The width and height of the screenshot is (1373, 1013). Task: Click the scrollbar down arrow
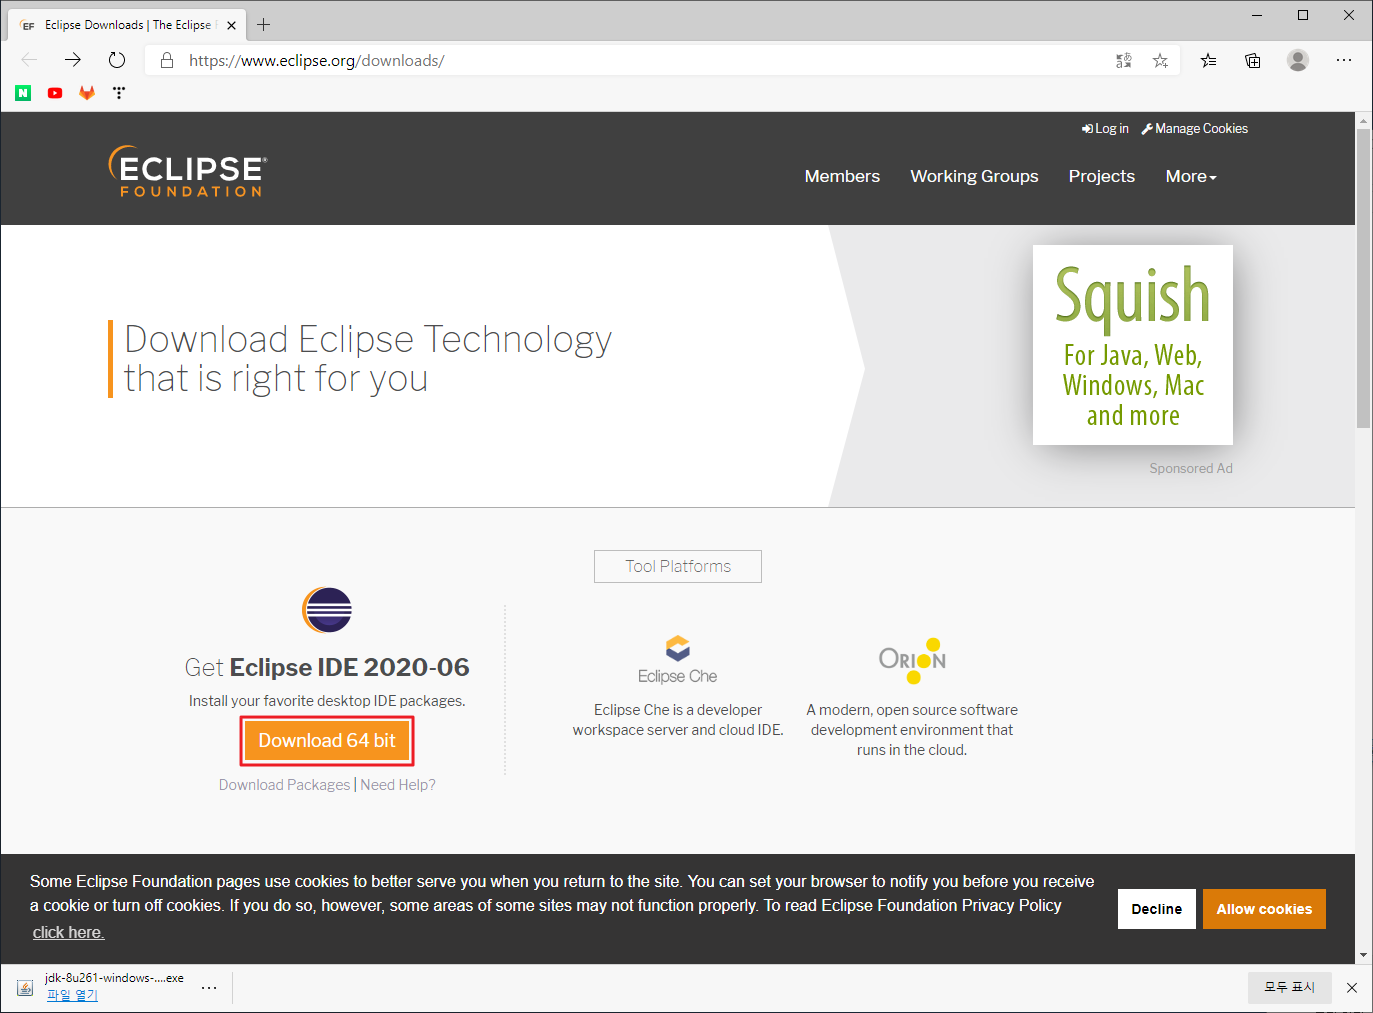[x=1364, y=956]
